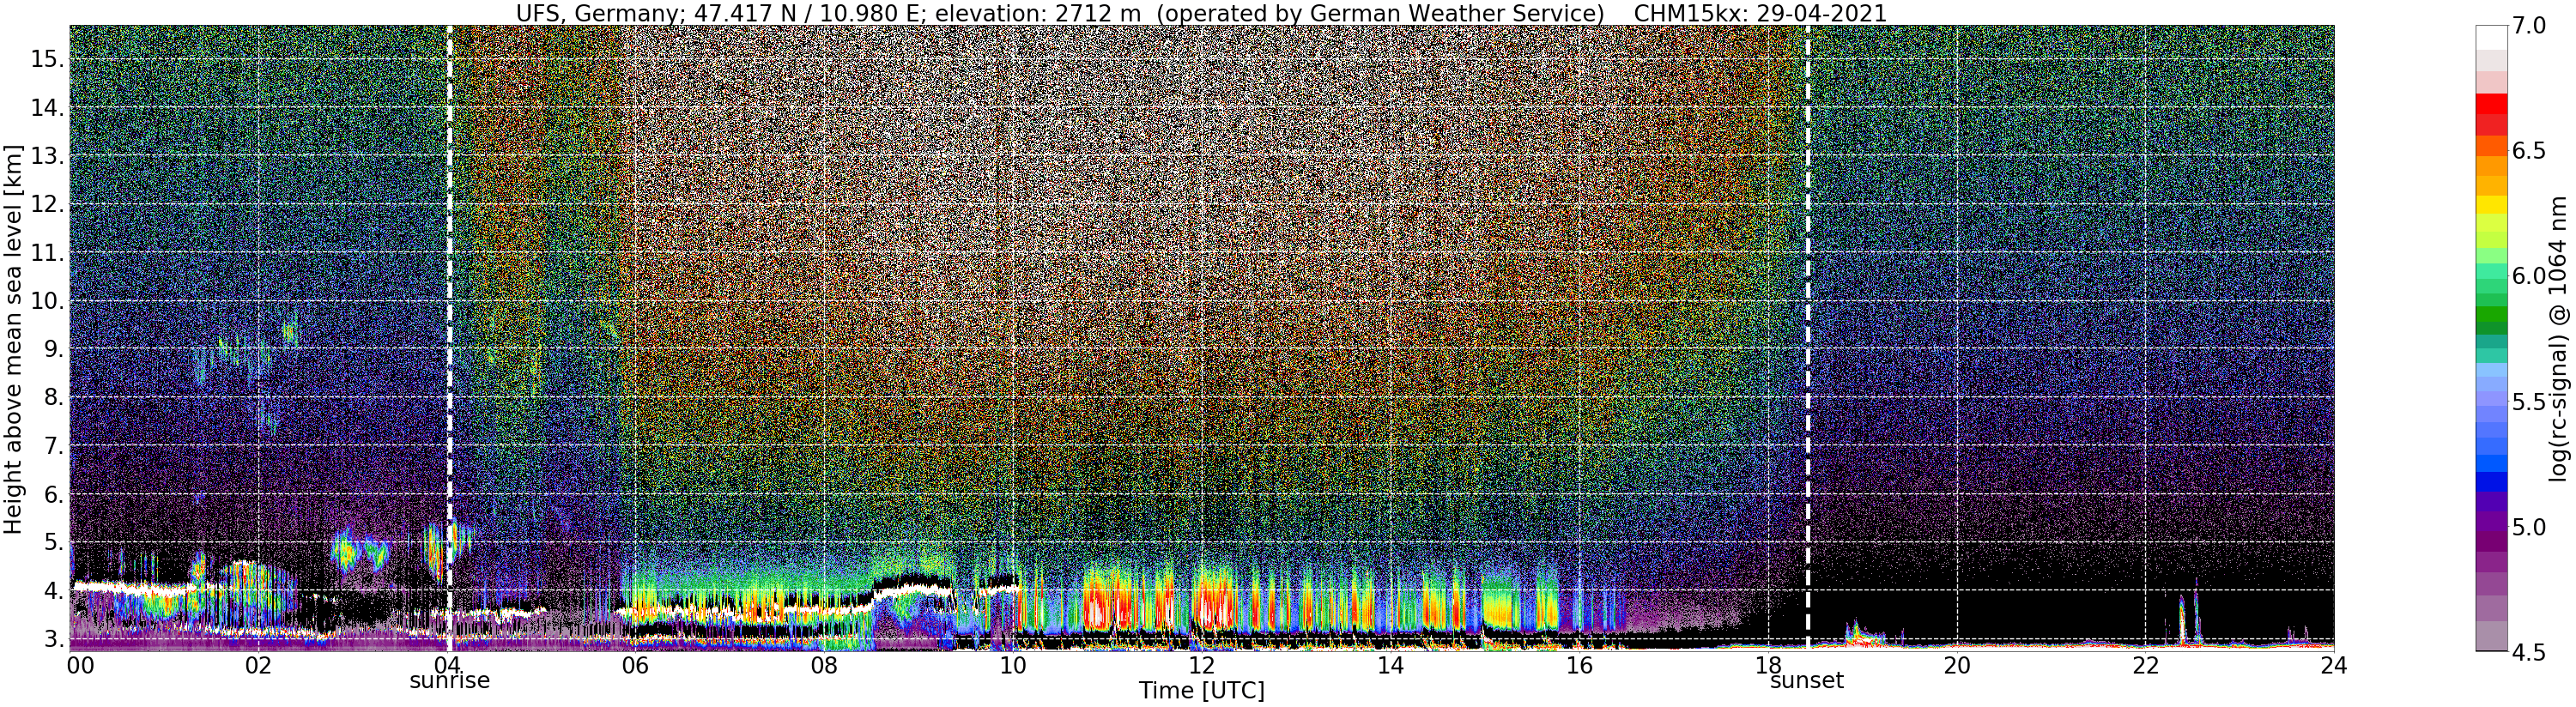Image resolution: width=2576 pixels, height=707 pixels.
Task: Click the "12" time axis tick label
Action: point(1202,665)
